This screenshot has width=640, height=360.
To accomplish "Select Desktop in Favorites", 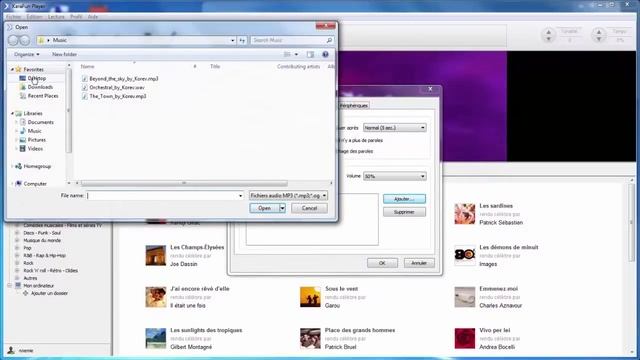I will coord(37,78).
